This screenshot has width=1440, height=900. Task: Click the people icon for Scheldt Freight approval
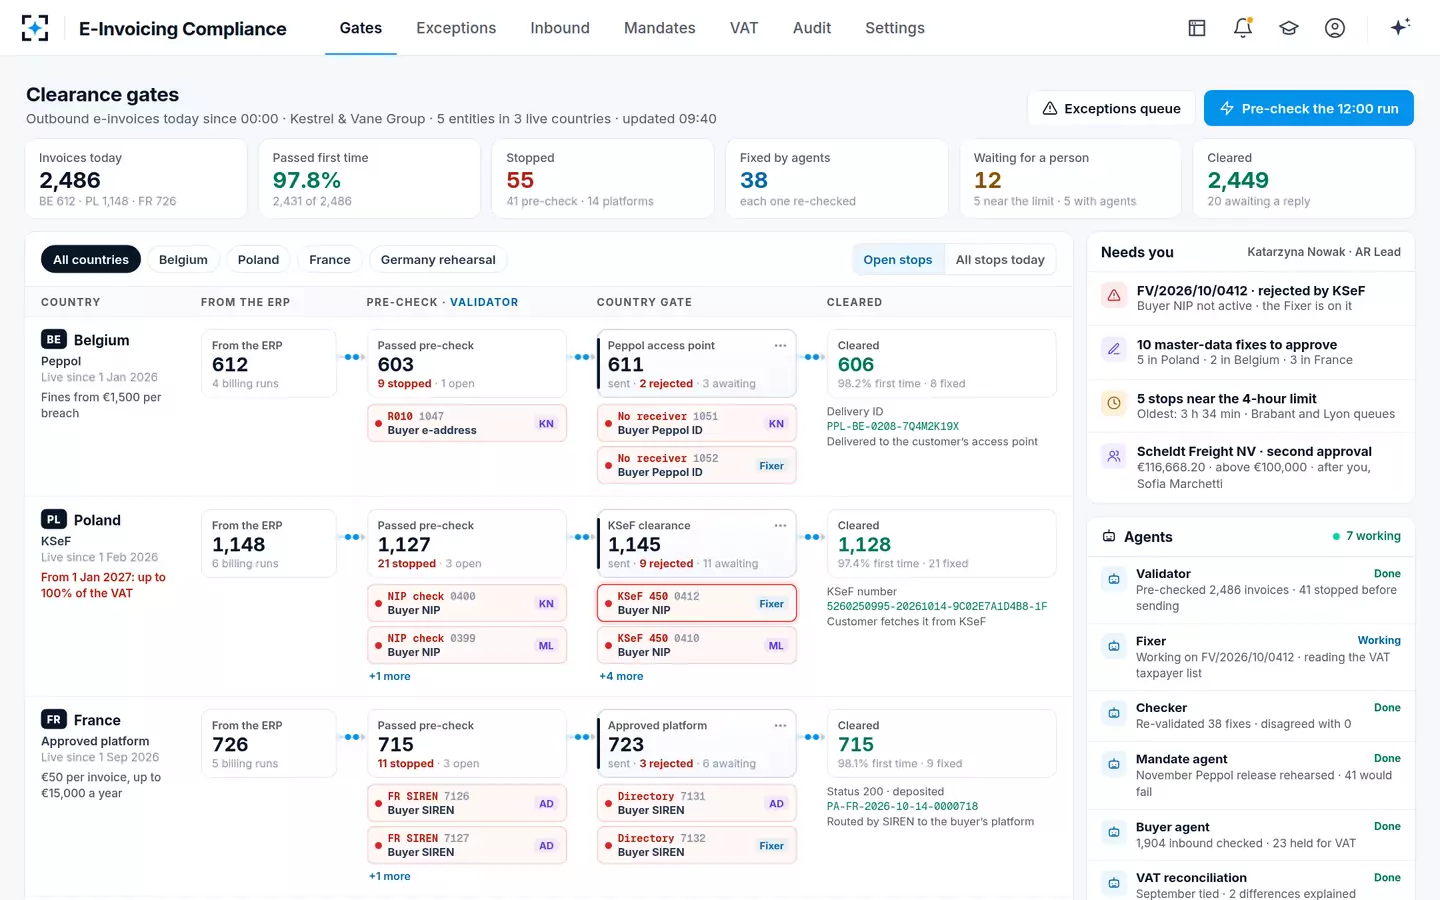click(1113, 456)
